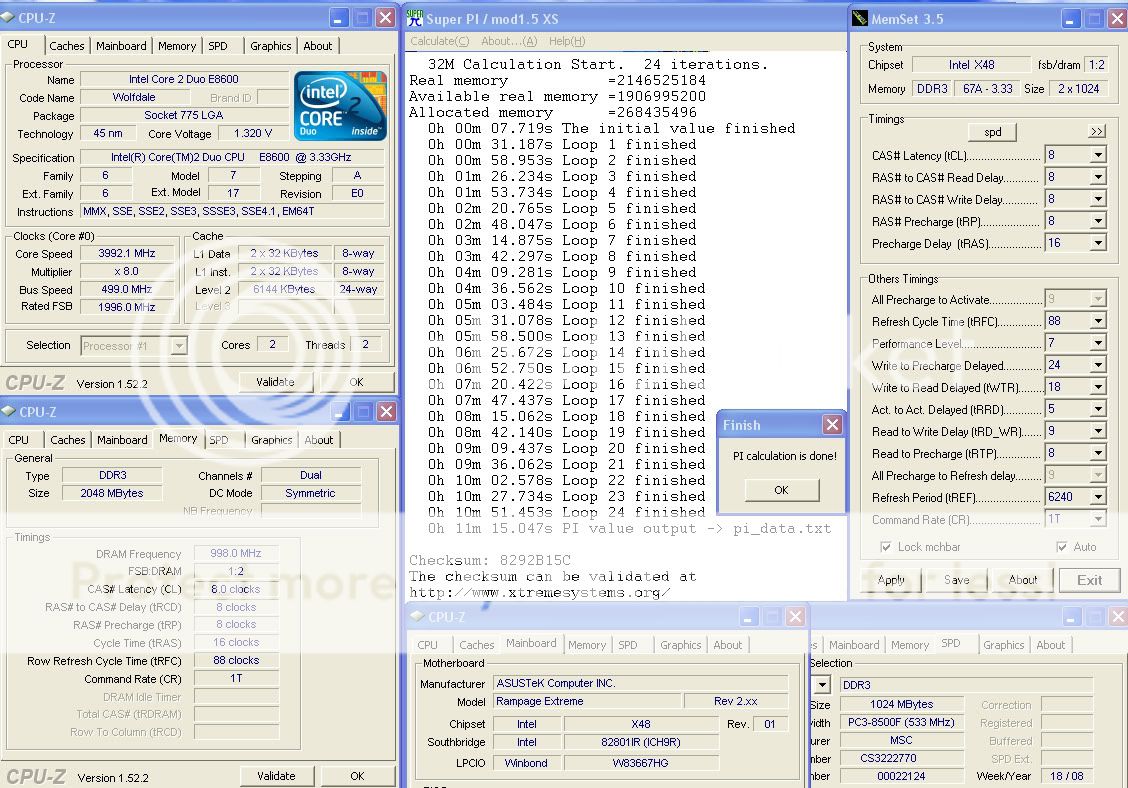Open the Act. to Act. Delayed (tRRD) dropdown
This screenshot has height=788, width=1128.
click(x=1098, y=409)
